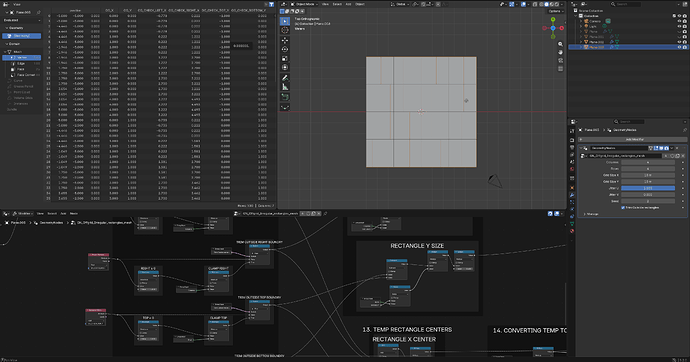Click the green Y axis on navigation gizmo

(553, 19)
